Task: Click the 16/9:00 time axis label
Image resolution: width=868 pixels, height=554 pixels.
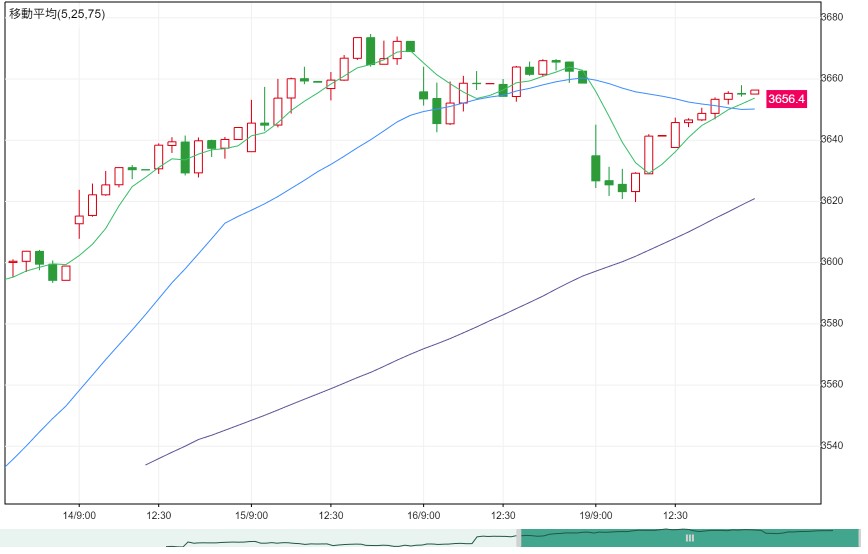Action: click(423, 516)
